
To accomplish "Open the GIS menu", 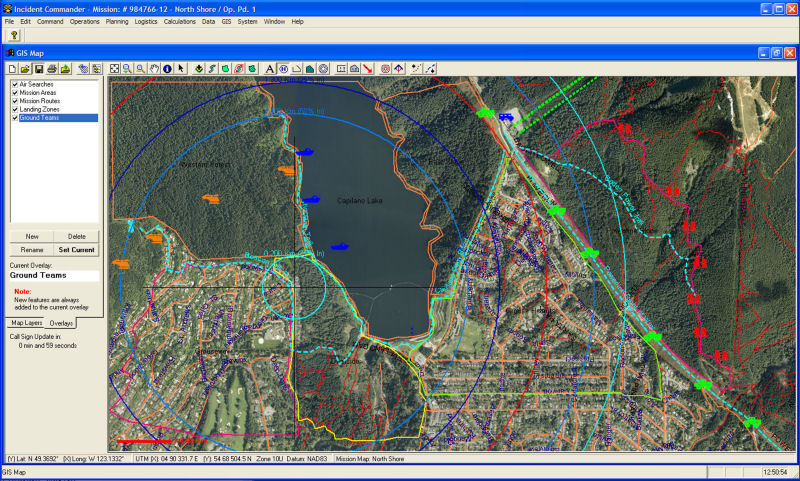I will click(x=226, y=21).
